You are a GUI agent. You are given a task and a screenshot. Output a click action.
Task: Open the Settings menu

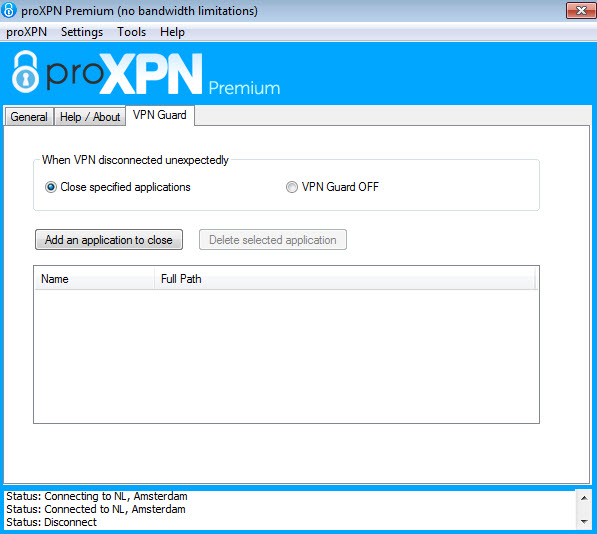point(82,32)
